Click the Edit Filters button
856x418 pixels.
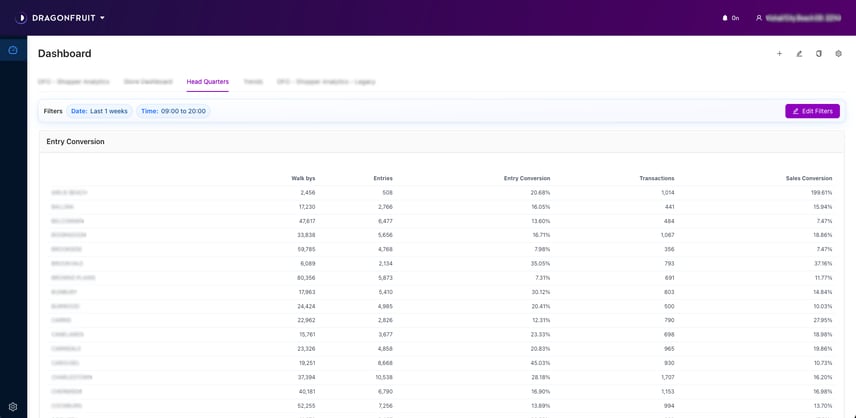click(812, 111)
